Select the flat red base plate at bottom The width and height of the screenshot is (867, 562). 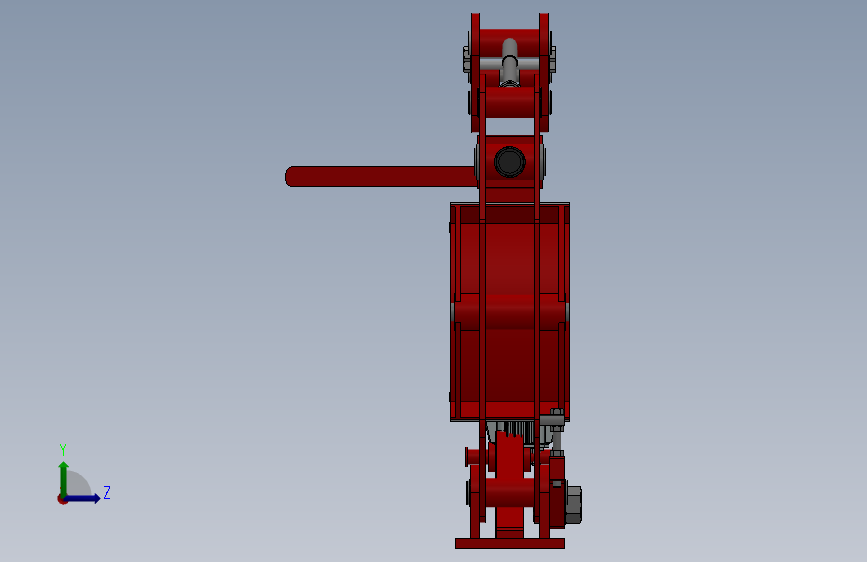pos(510,544)
